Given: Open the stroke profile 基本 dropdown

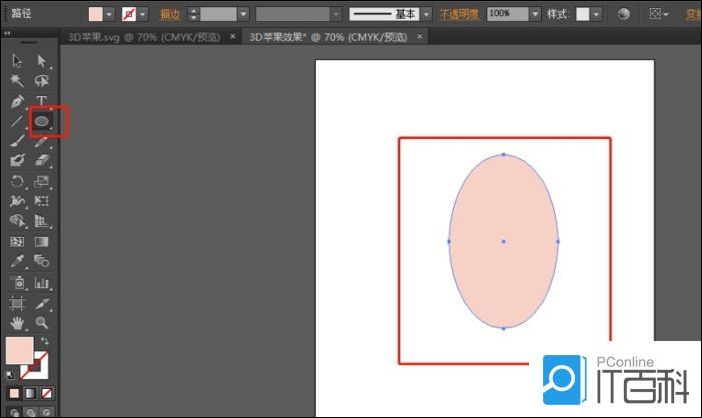Looking at the screenshot, I should click(x=426, y=14).
